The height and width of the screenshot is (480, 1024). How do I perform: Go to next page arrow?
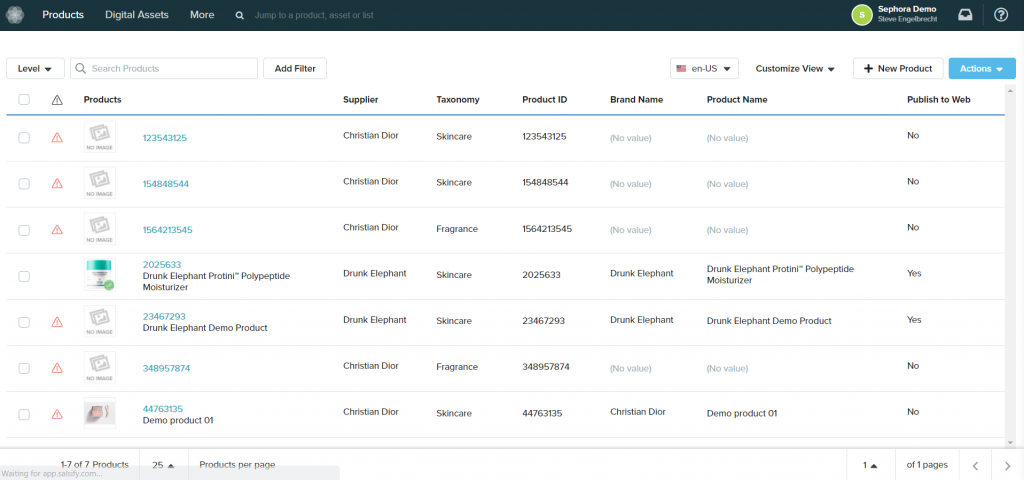(1007, 466)
